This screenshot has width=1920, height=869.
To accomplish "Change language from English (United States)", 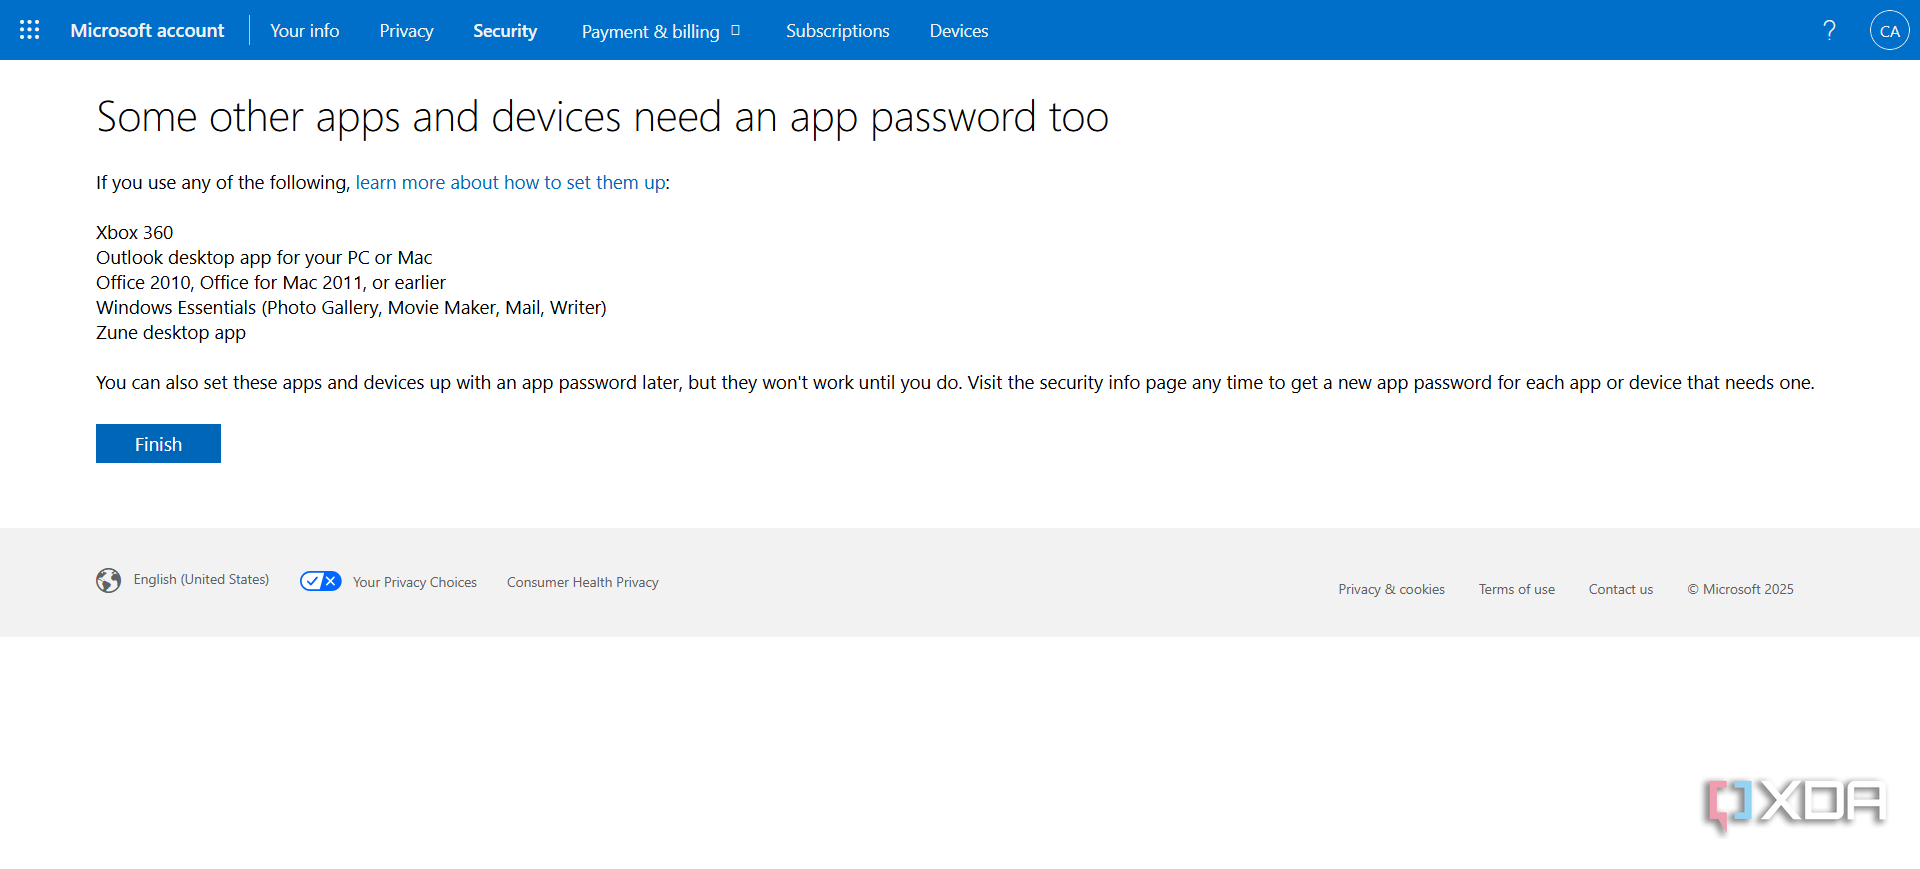I will 201,579.
